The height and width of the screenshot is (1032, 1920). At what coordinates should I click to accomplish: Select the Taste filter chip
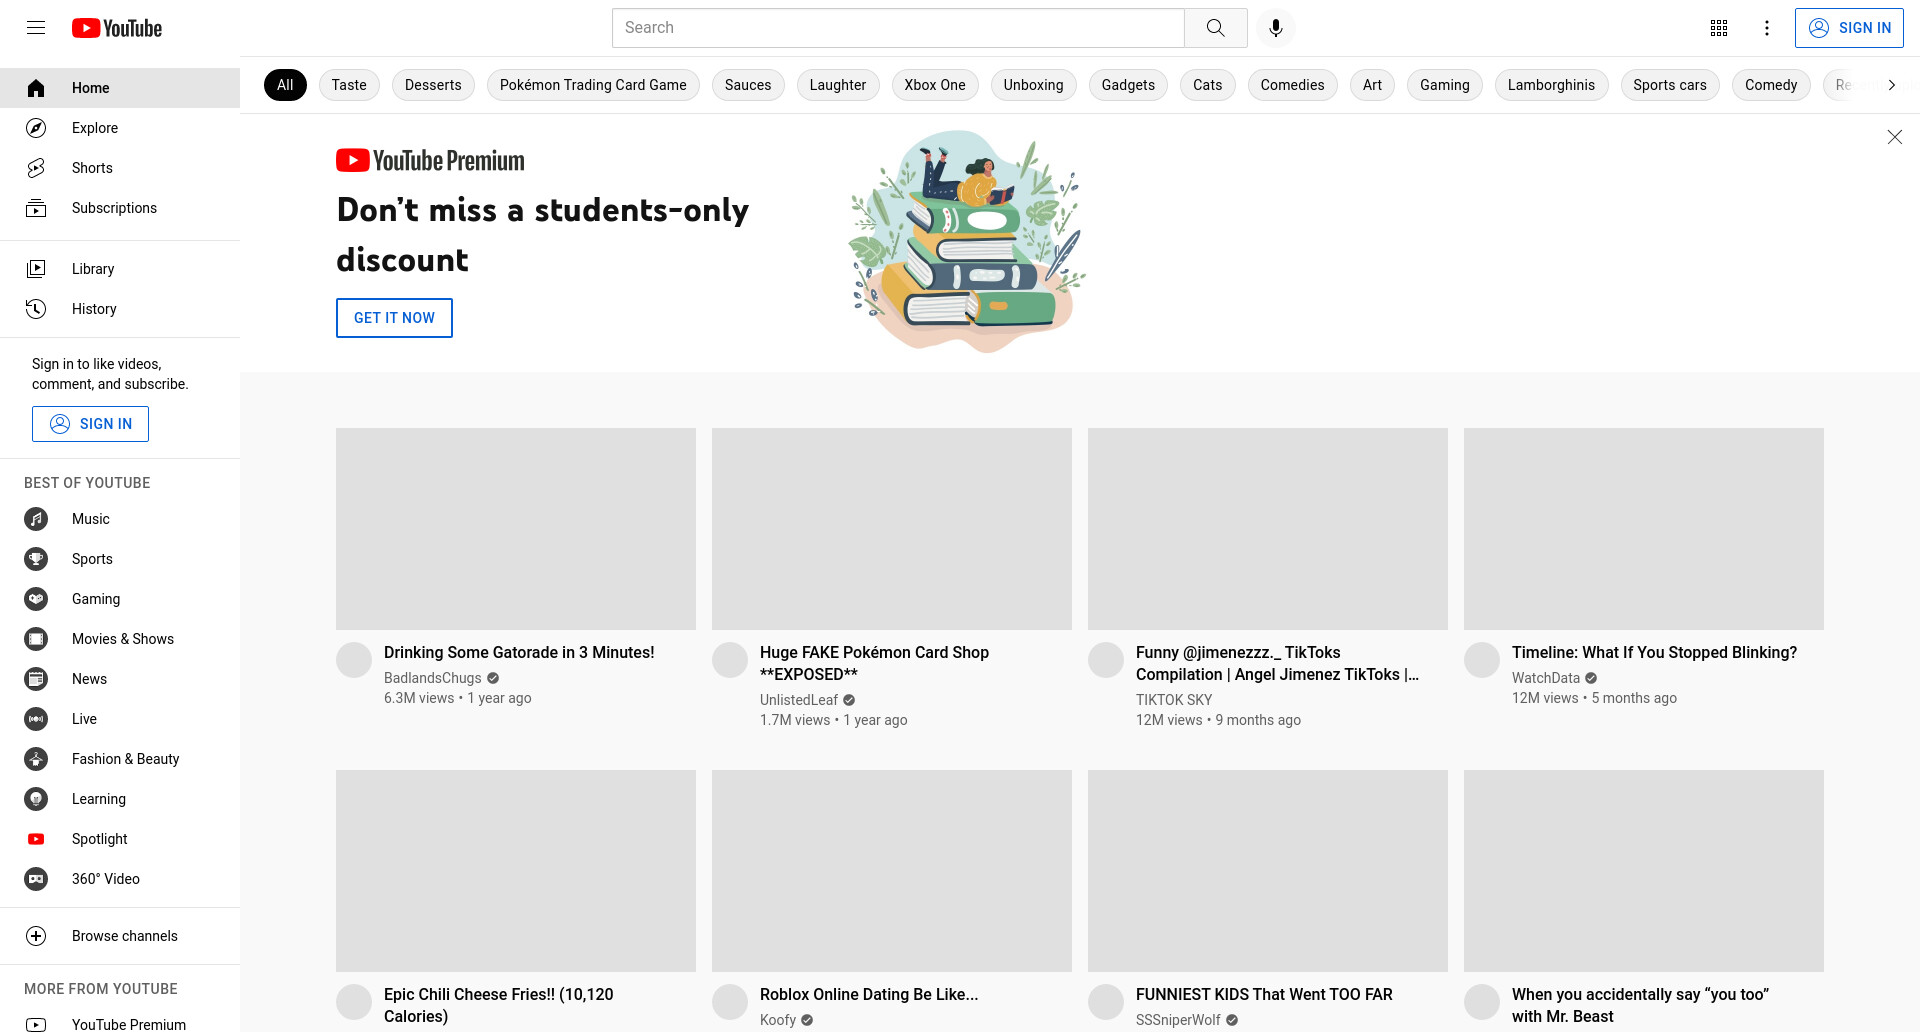click(349, 85)
